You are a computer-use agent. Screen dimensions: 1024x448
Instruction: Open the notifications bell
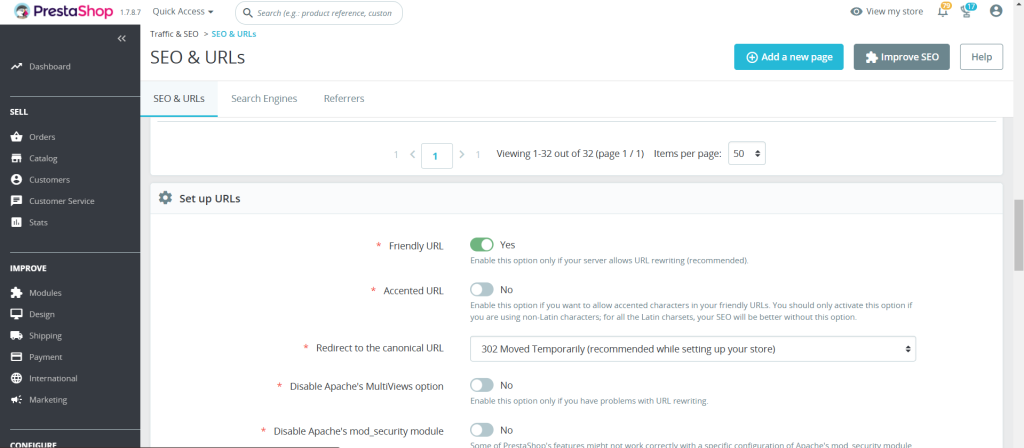[x=943, y=10]
